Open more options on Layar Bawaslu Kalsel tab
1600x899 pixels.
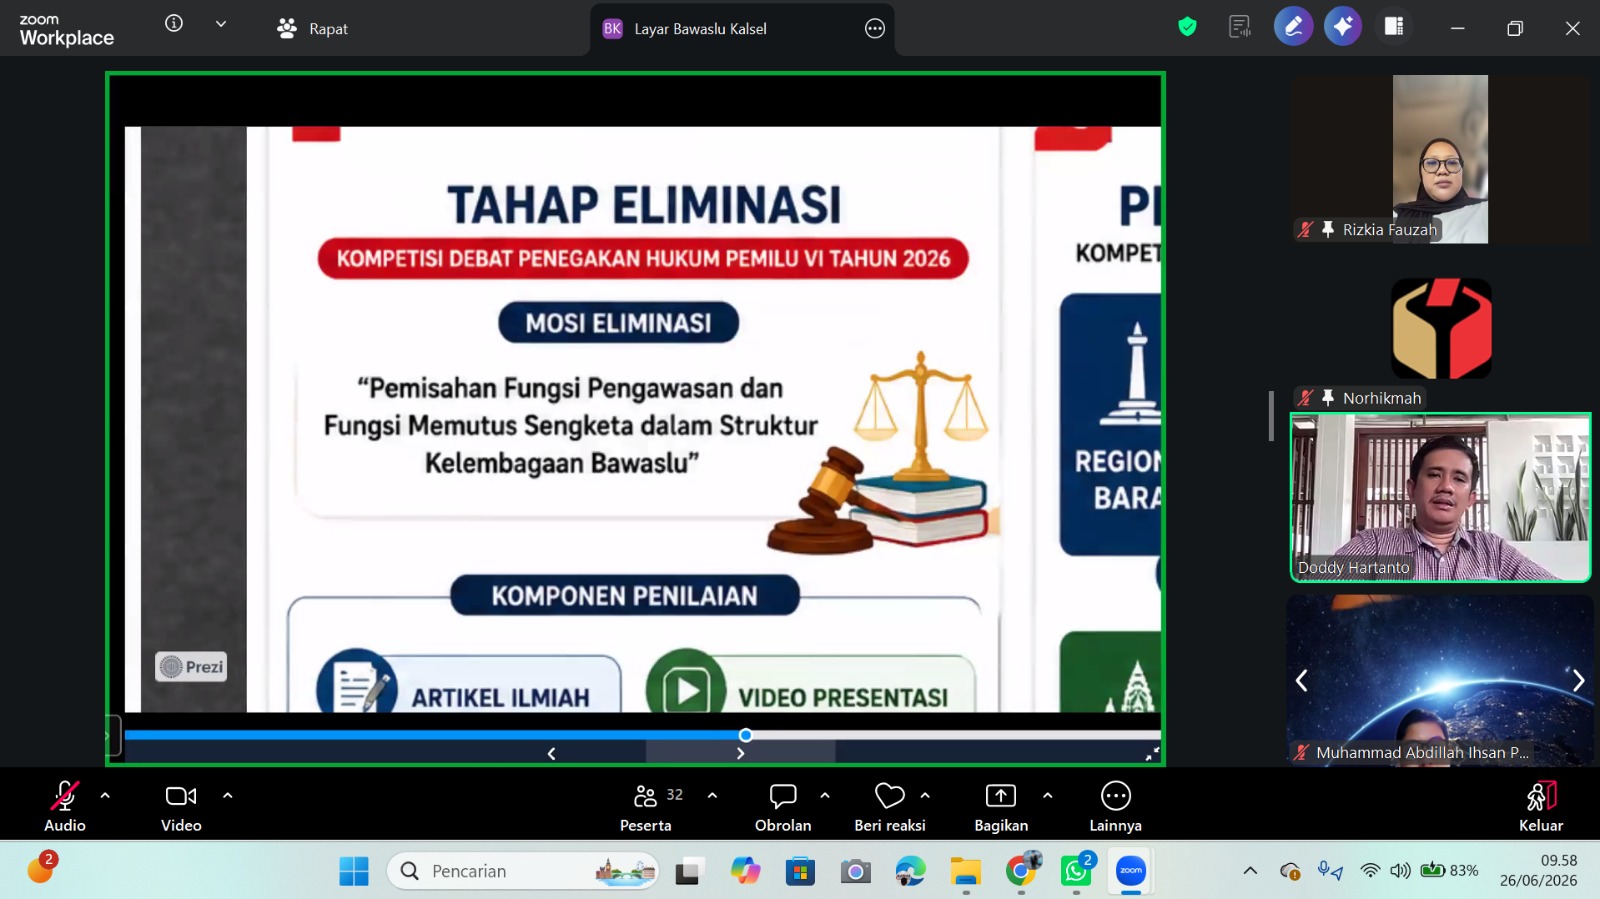point(875,29)
